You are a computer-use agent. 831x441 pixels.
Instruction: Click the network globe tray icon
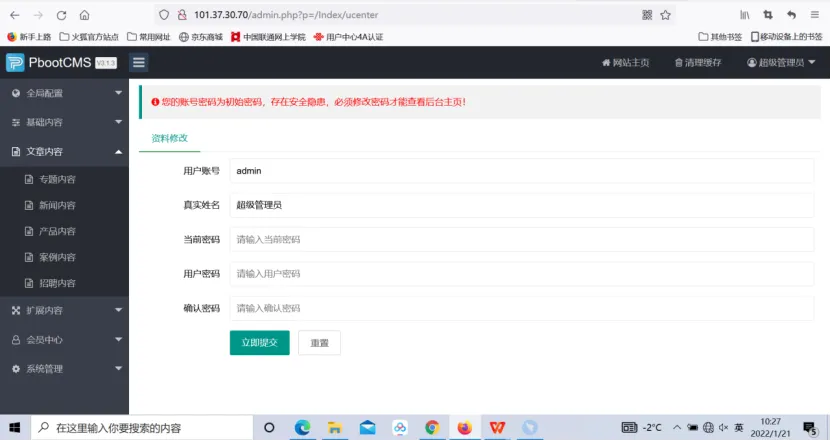709,427
